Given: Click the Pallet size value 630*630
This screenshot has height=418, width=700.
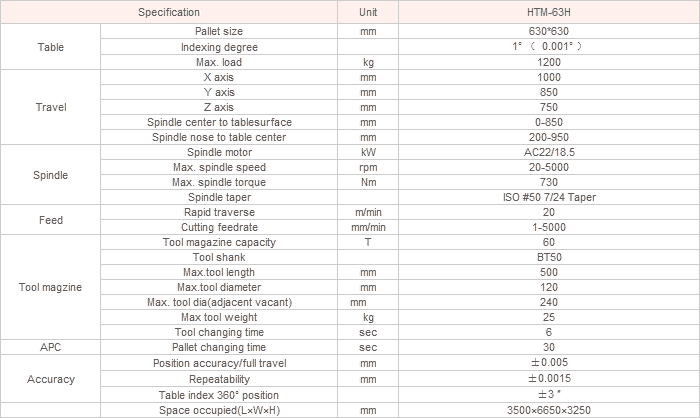Looking at the screenshot, I should point(549,31).
